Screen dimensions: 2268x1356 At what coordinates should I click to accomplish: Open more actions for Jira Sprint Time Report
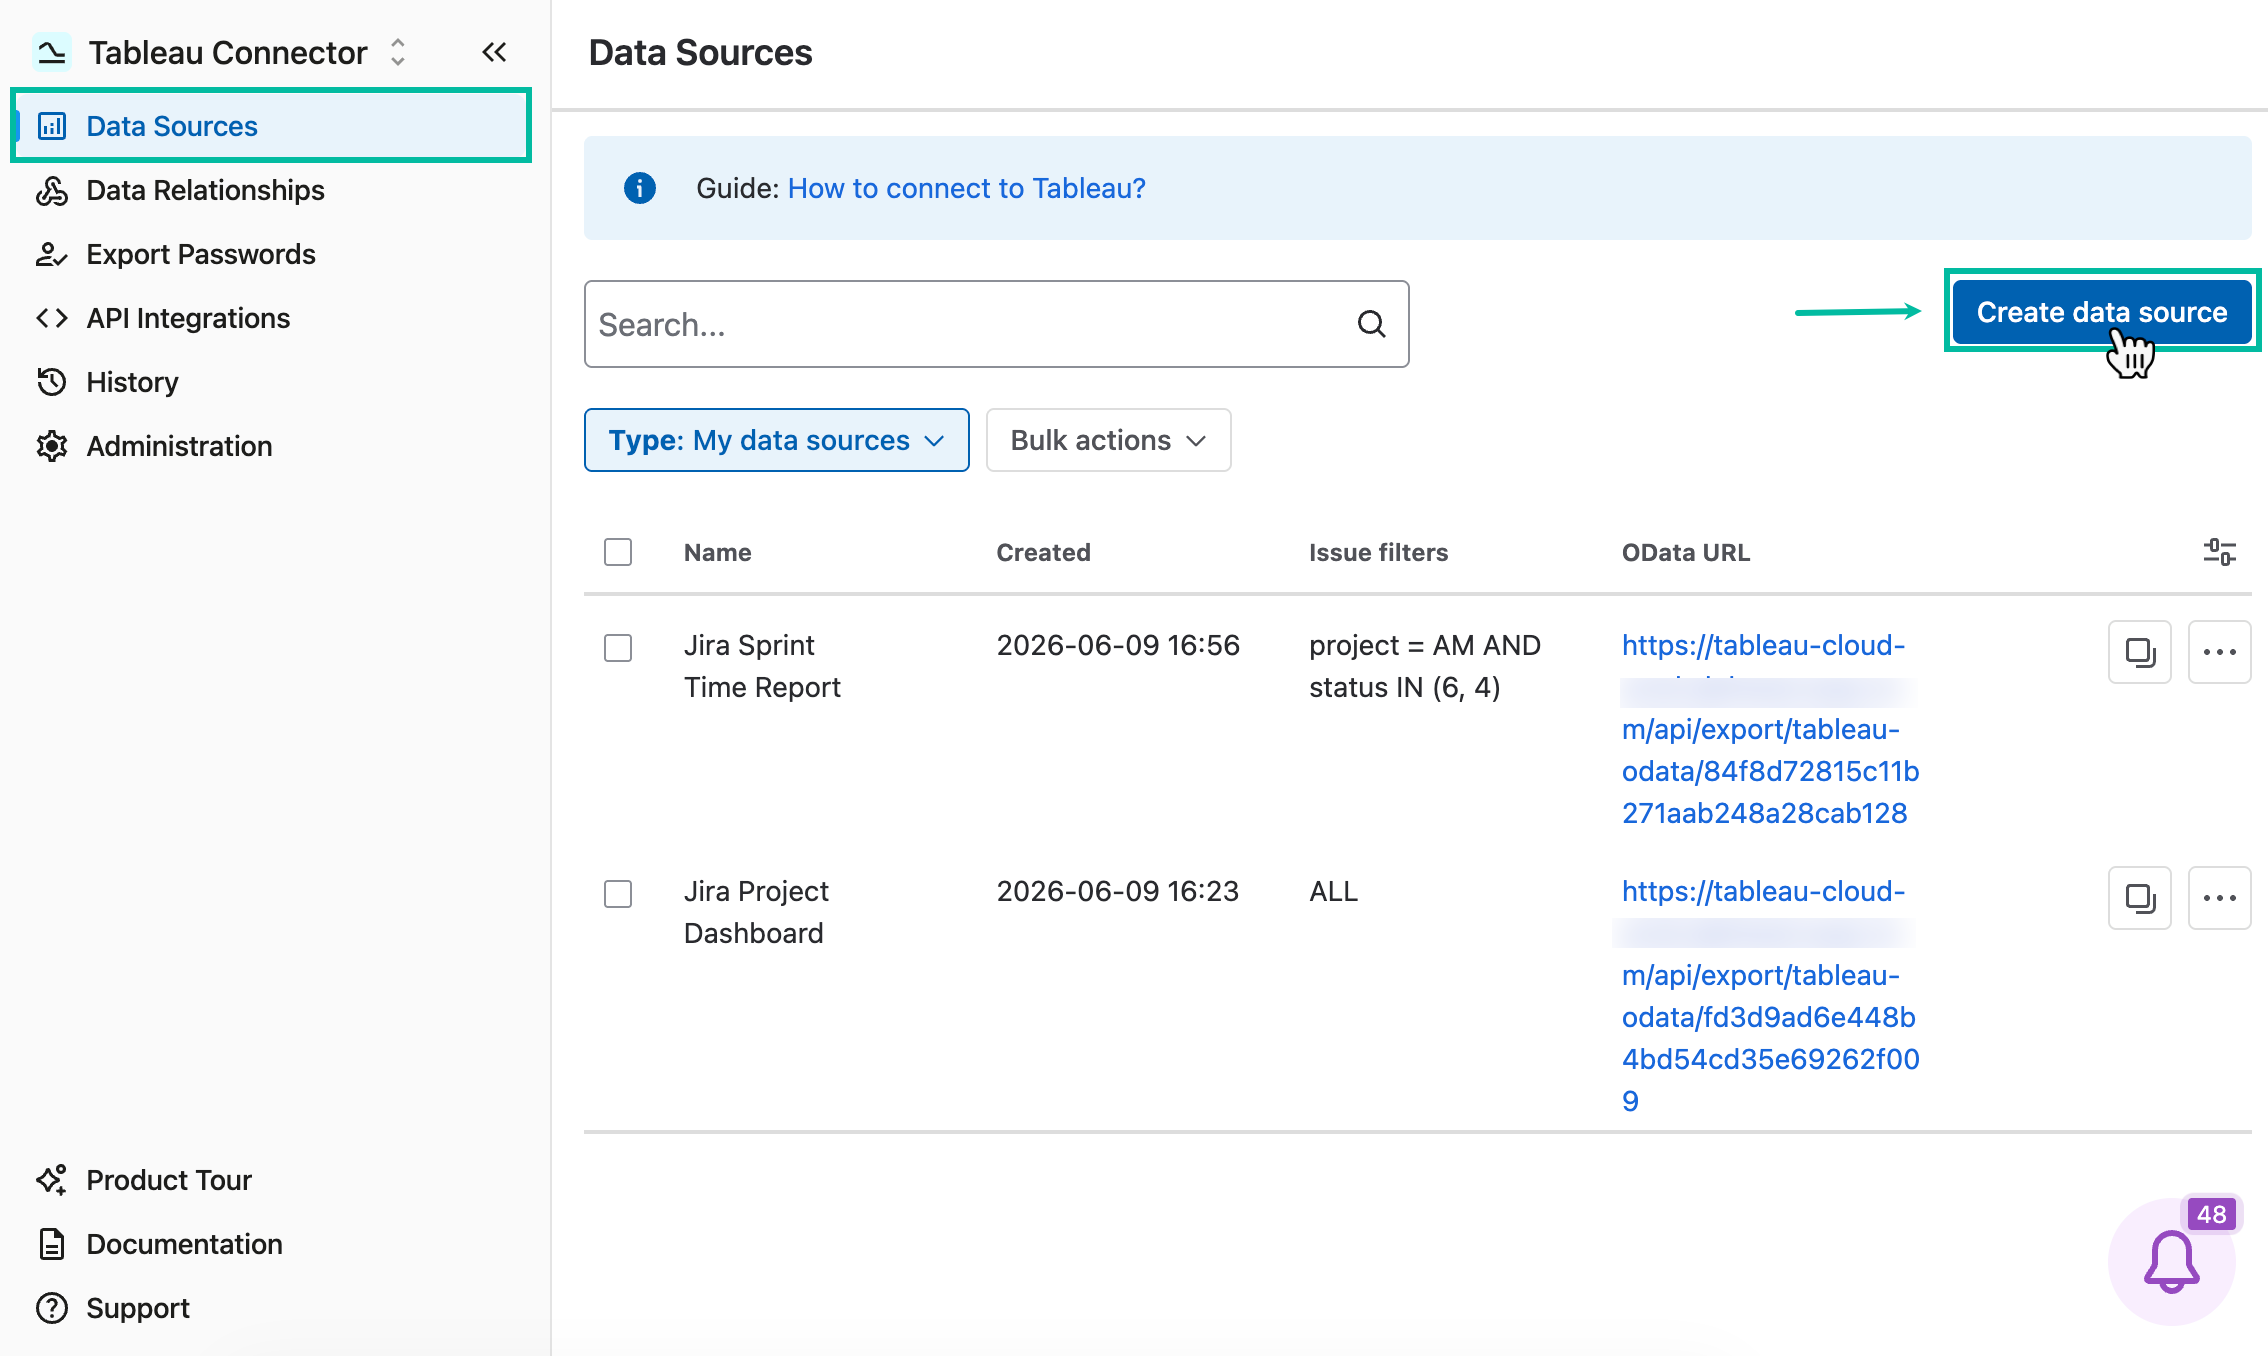2220,652
